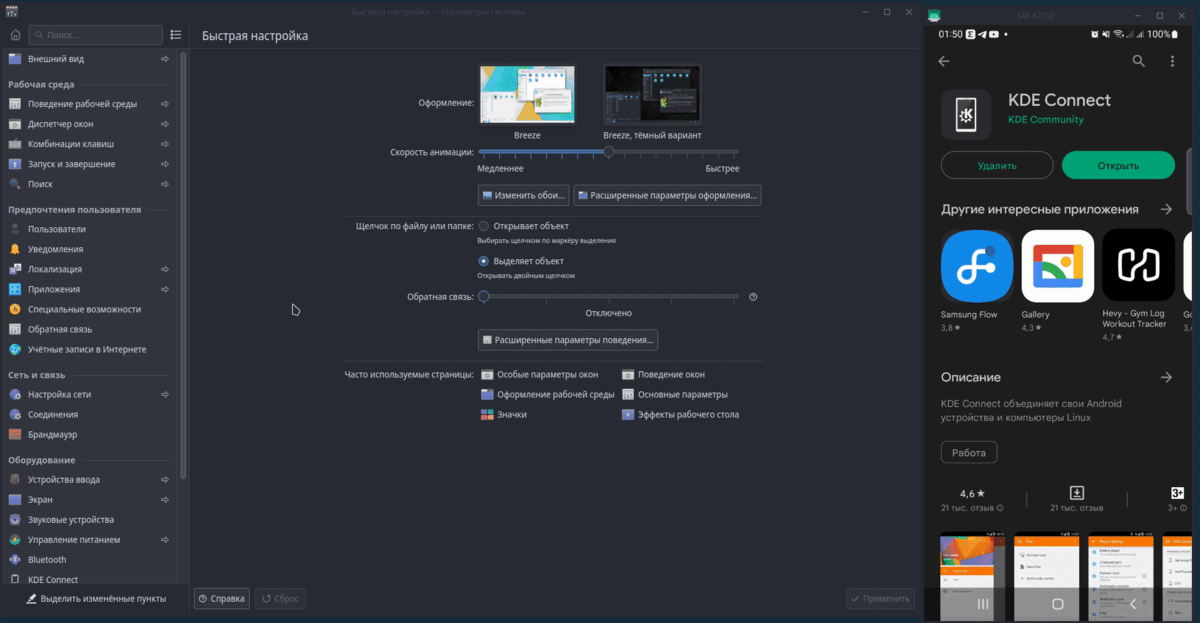Click the Изменить обои button
This screenshot has width=1200, height=623.
pyautogui.click(x=523, y=195)
